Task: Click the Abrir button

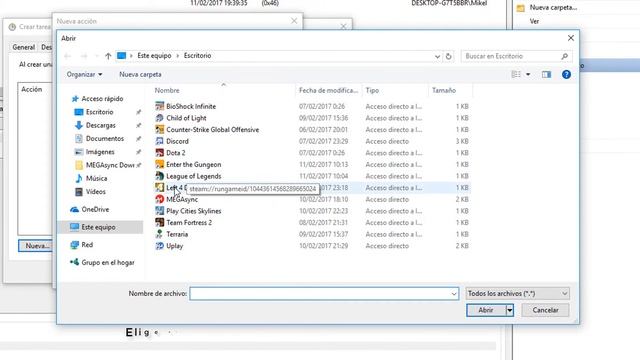Action: pyautogui.click(x=486, y=310)
